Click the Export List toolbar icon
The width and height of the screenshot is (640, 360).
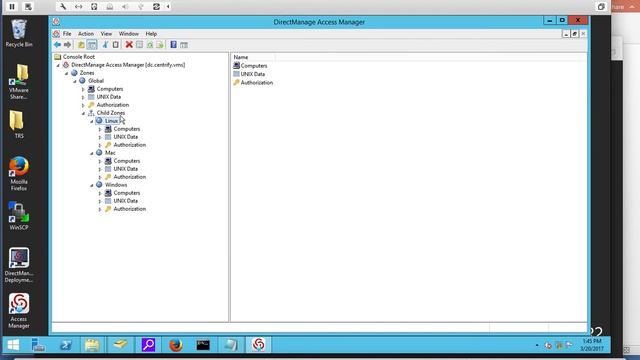coord(160,45)
